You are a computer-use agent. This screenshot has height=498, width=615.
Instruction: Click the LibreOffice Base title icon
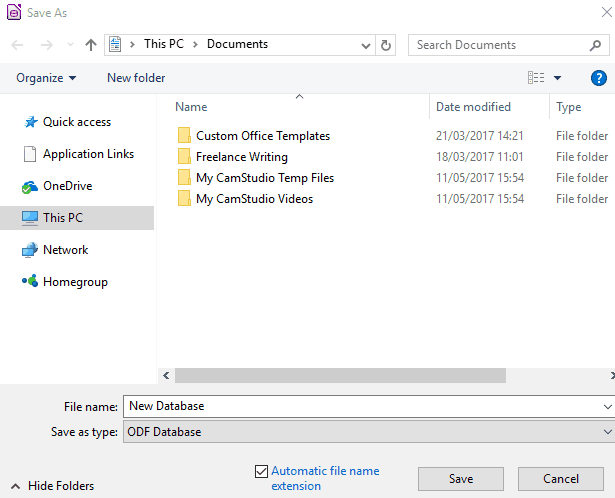pyautogui.click(x=14, y=12)
